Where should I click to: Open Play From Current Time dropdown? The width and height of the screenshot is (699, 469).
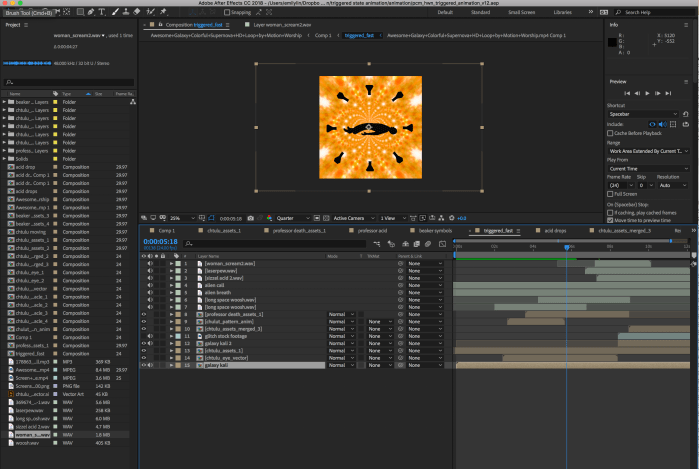point(649,169)
